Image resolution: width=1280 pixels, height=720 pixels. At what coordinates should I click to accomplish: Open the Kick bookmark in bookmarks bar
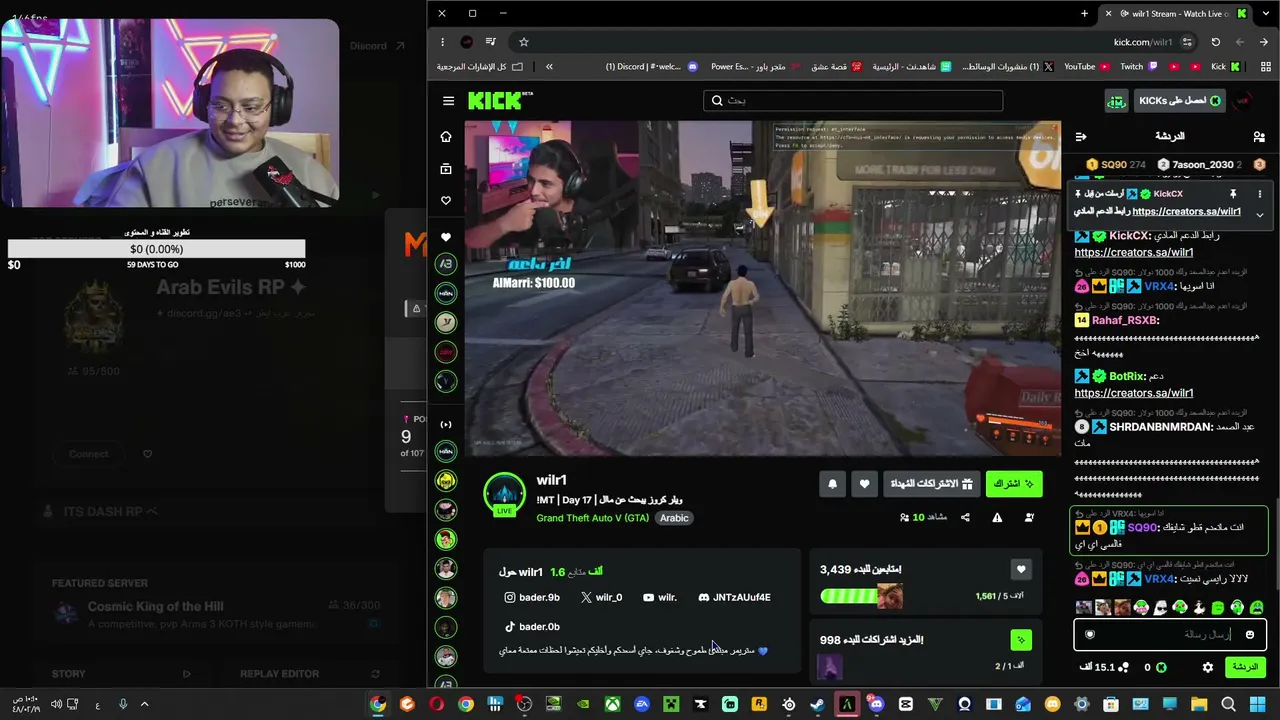click(x=1225, y=67)
